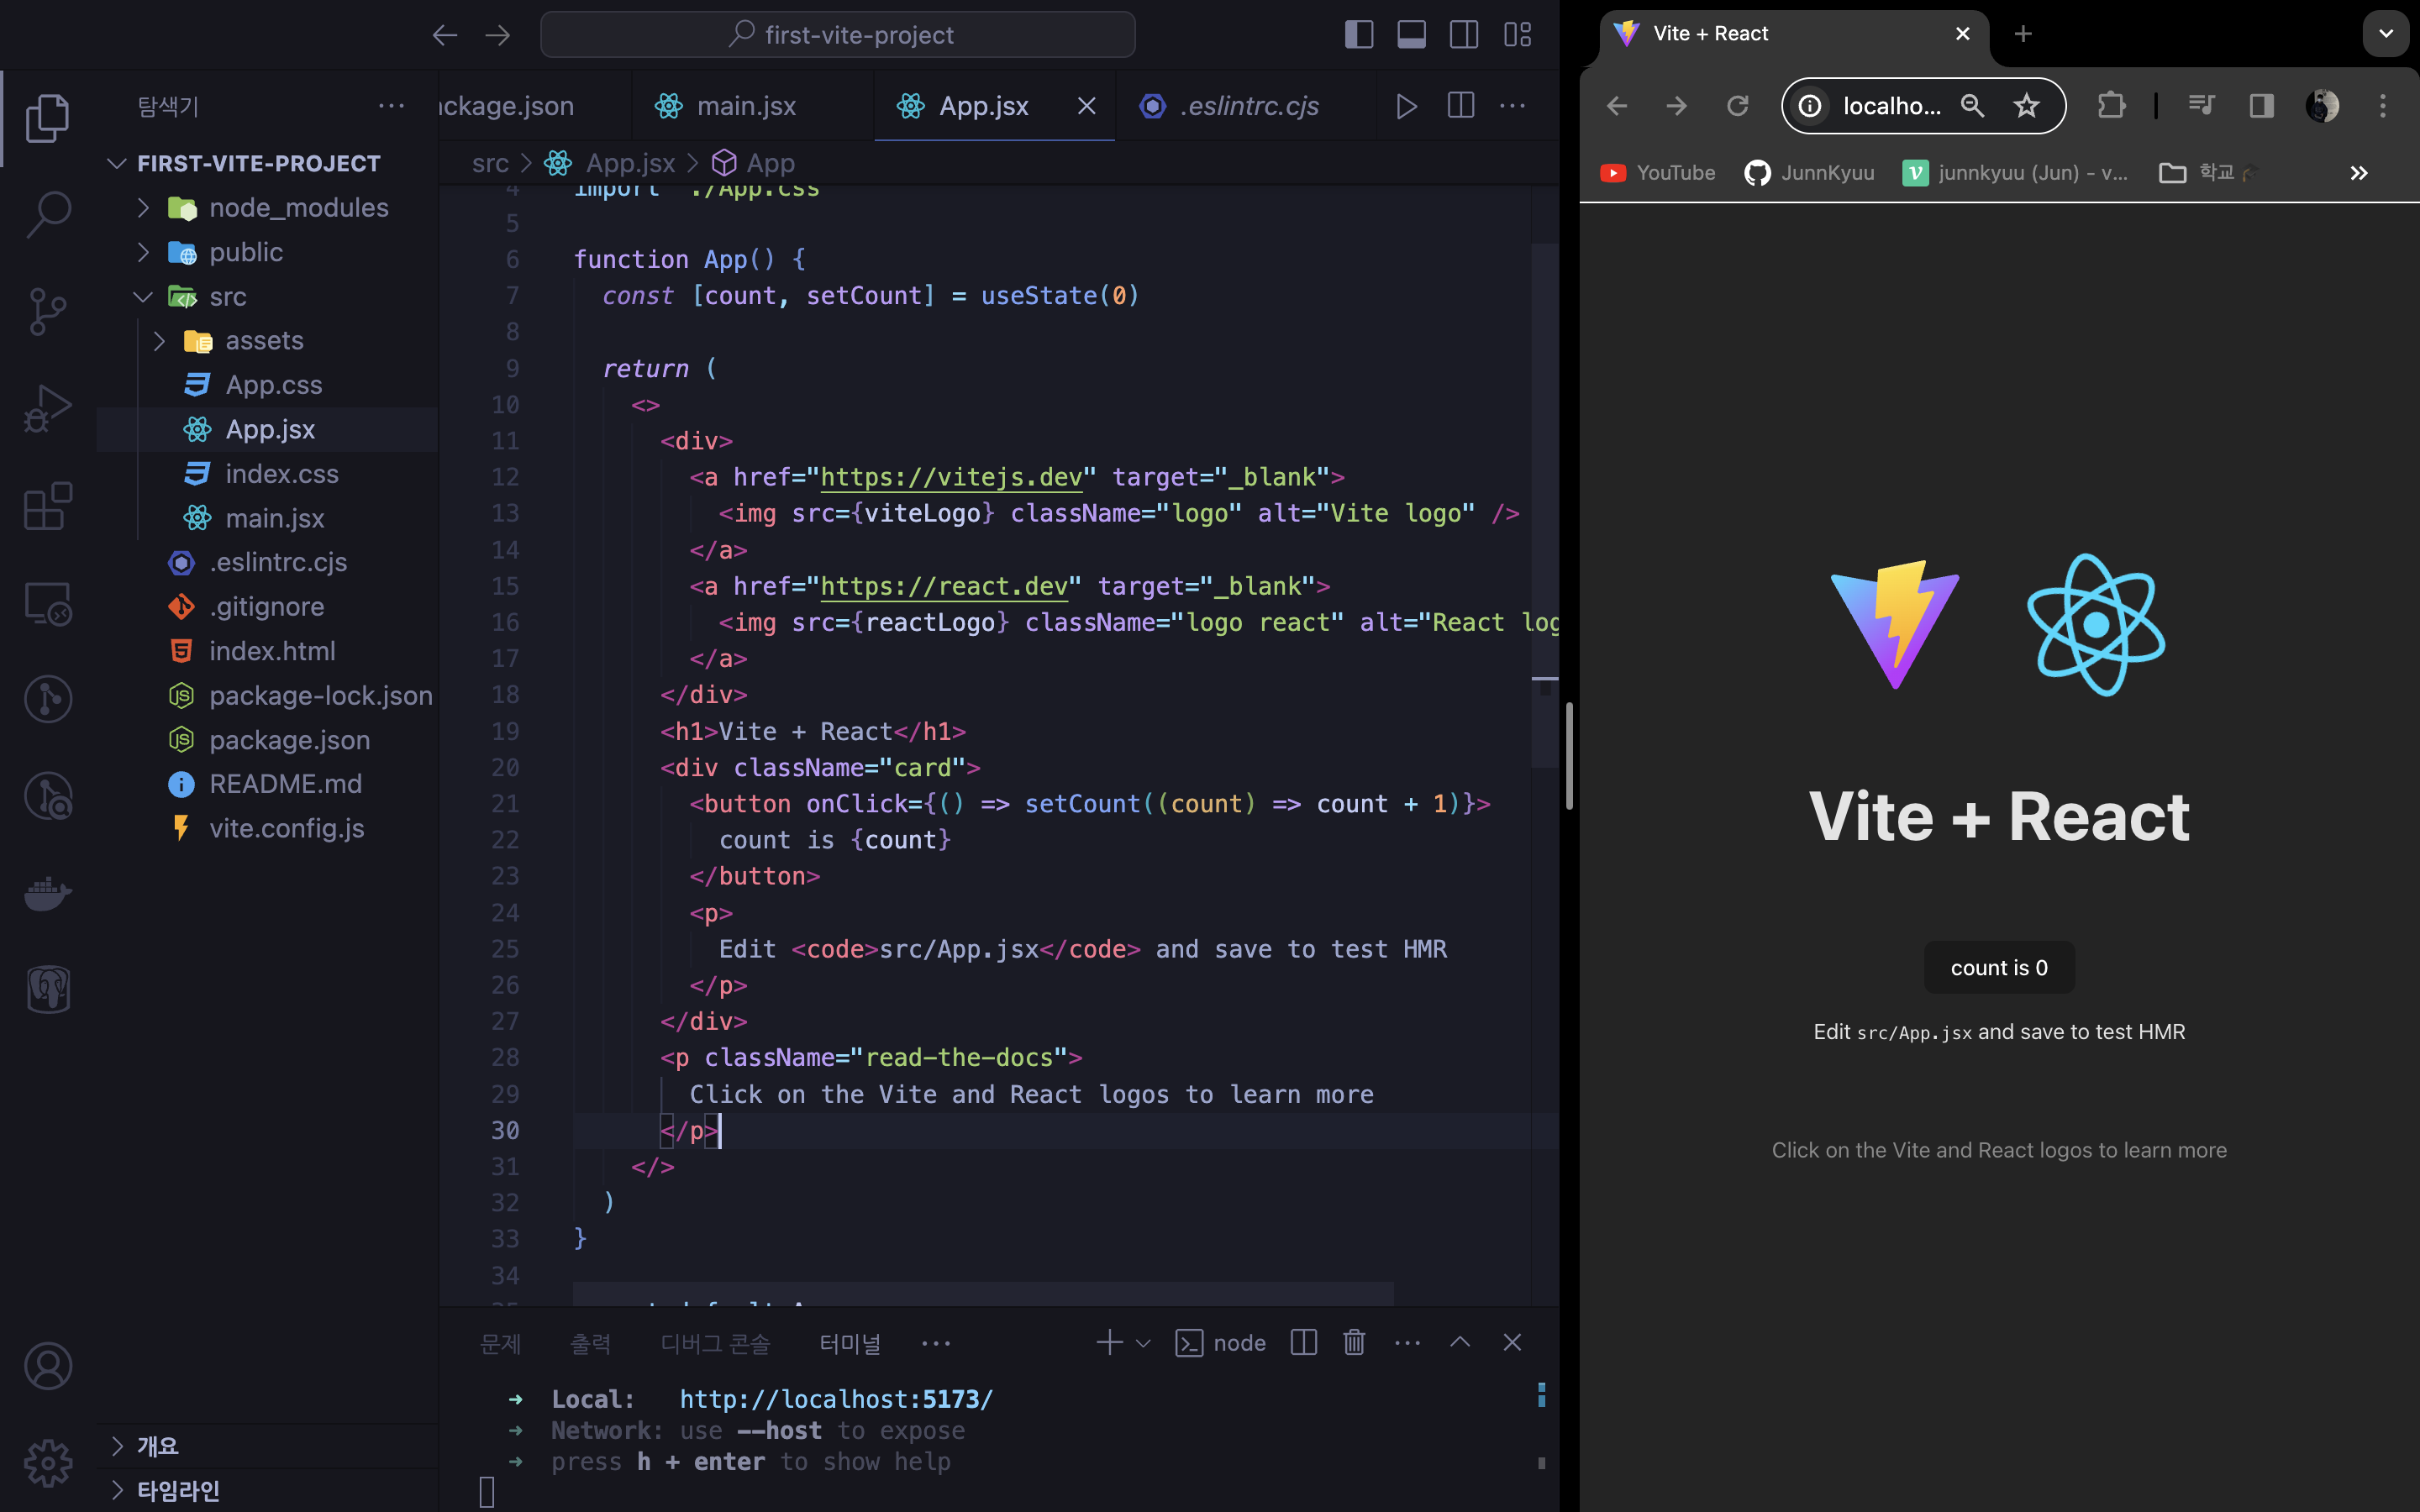The height and width of the screenshot is (1512, 2420).
Task: Open Run and Debug view
Action: coord(47,408)
